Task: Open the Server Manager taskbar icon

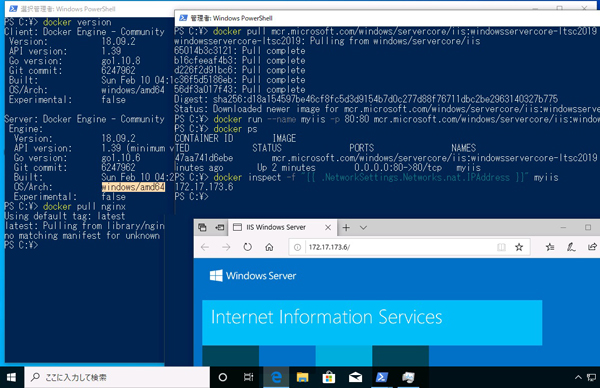Action: point(408,378)
